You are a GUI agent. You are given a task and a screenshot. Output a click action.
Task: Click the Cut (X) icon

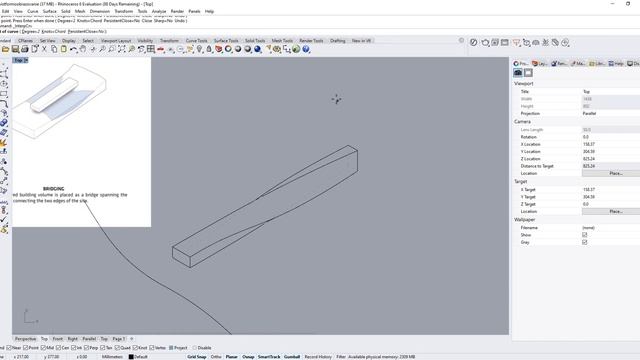click(44, 49)
